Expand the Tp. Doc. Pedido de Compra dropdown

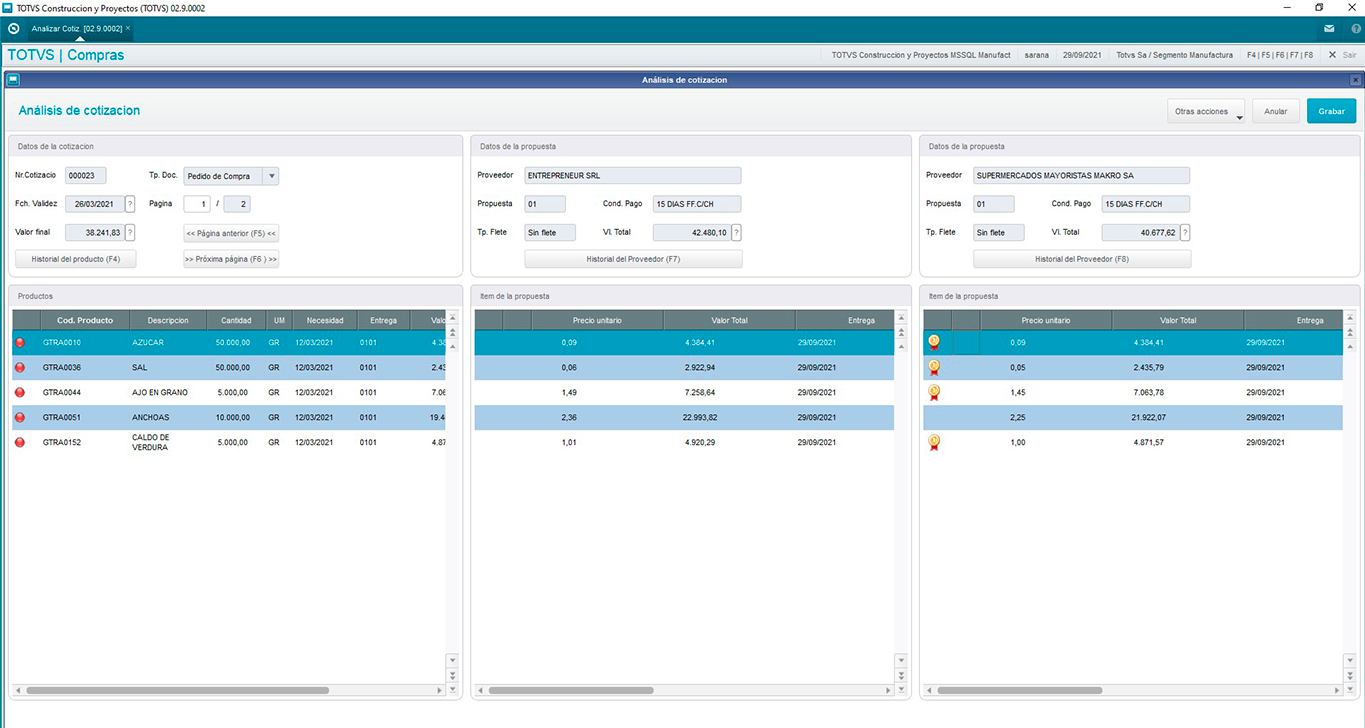pyautogui.click(x=271, y=176)
